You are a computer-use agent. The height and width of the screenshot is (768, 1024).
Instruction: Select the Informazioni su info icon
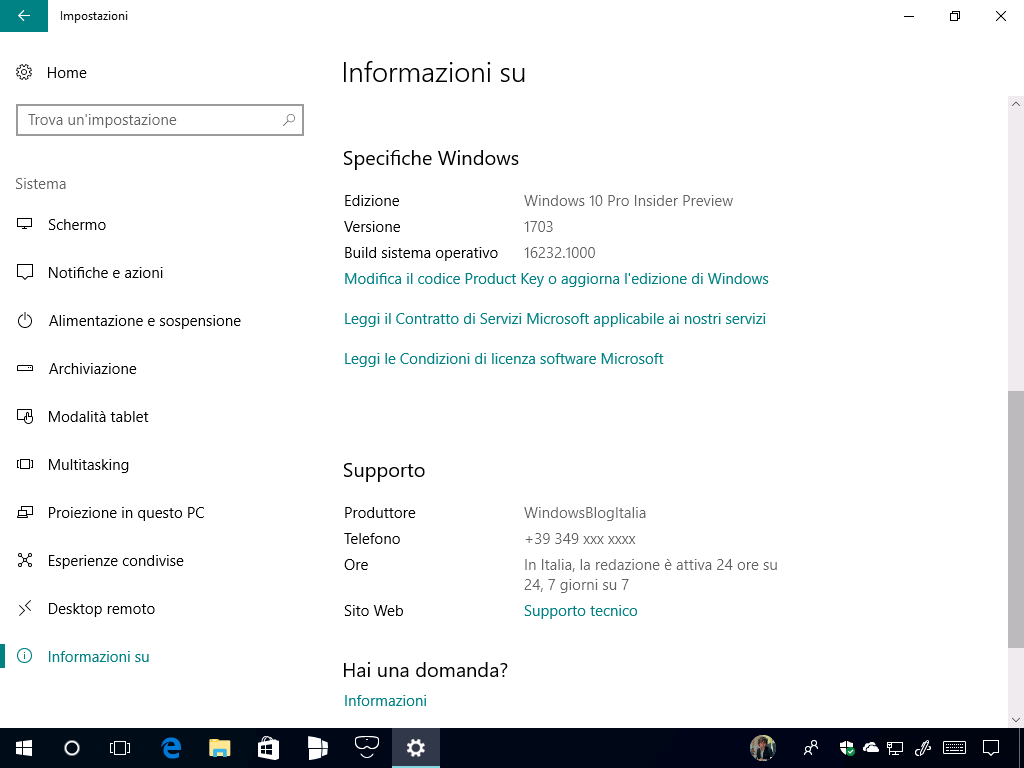coord(24,656)
